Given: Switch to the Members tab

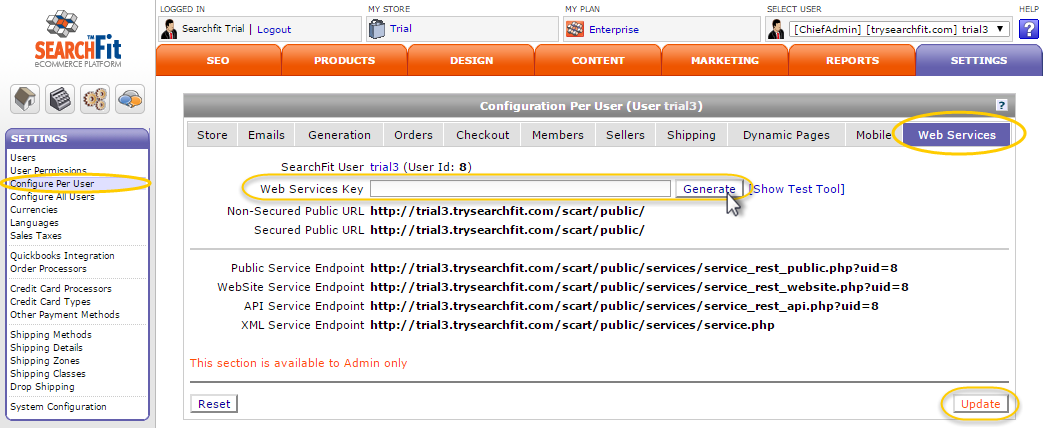Looking at the screenshot, I should (557, 135).
